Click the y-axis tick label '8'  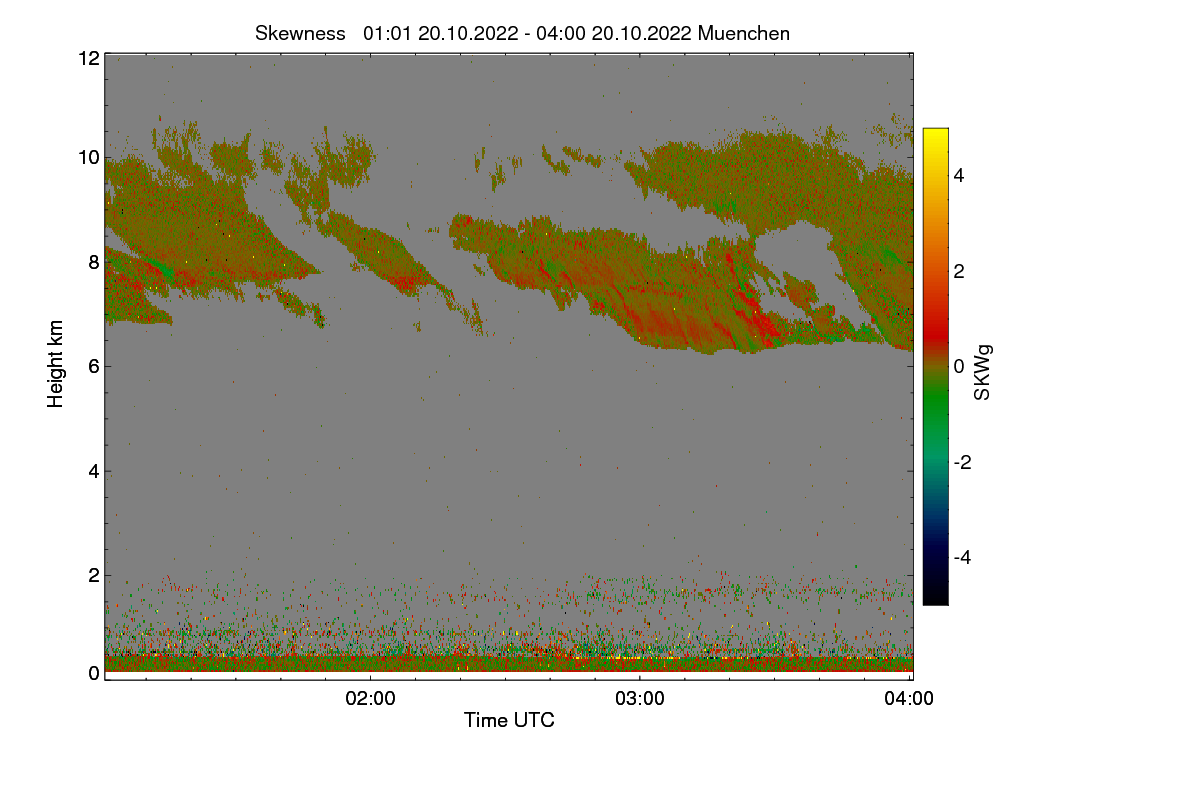click(94, 262)
